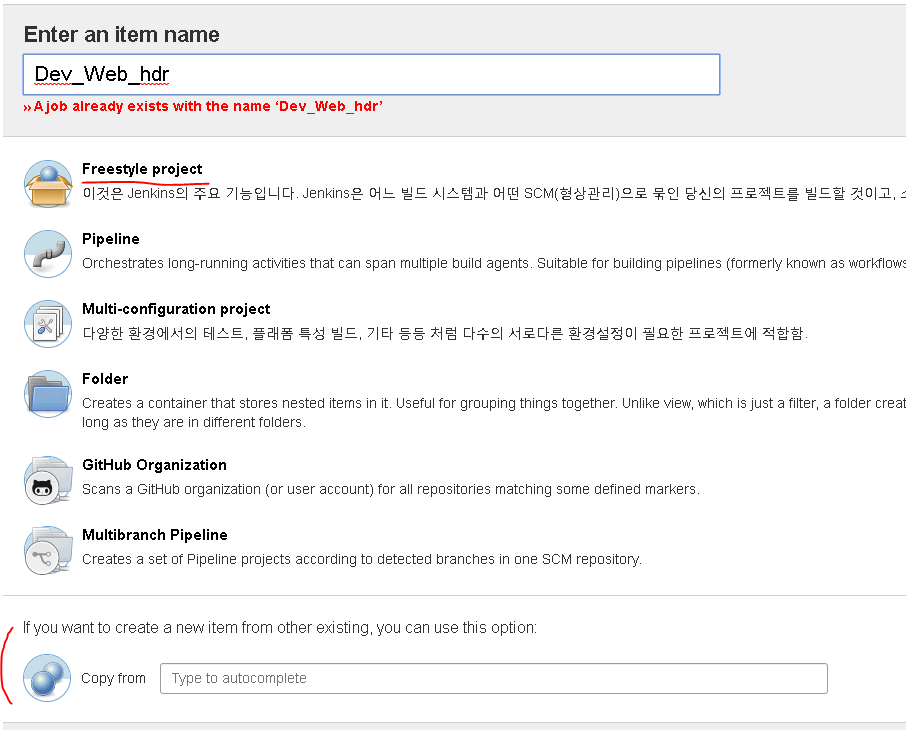Select Multibranch Pipeline title

(155, 535)
